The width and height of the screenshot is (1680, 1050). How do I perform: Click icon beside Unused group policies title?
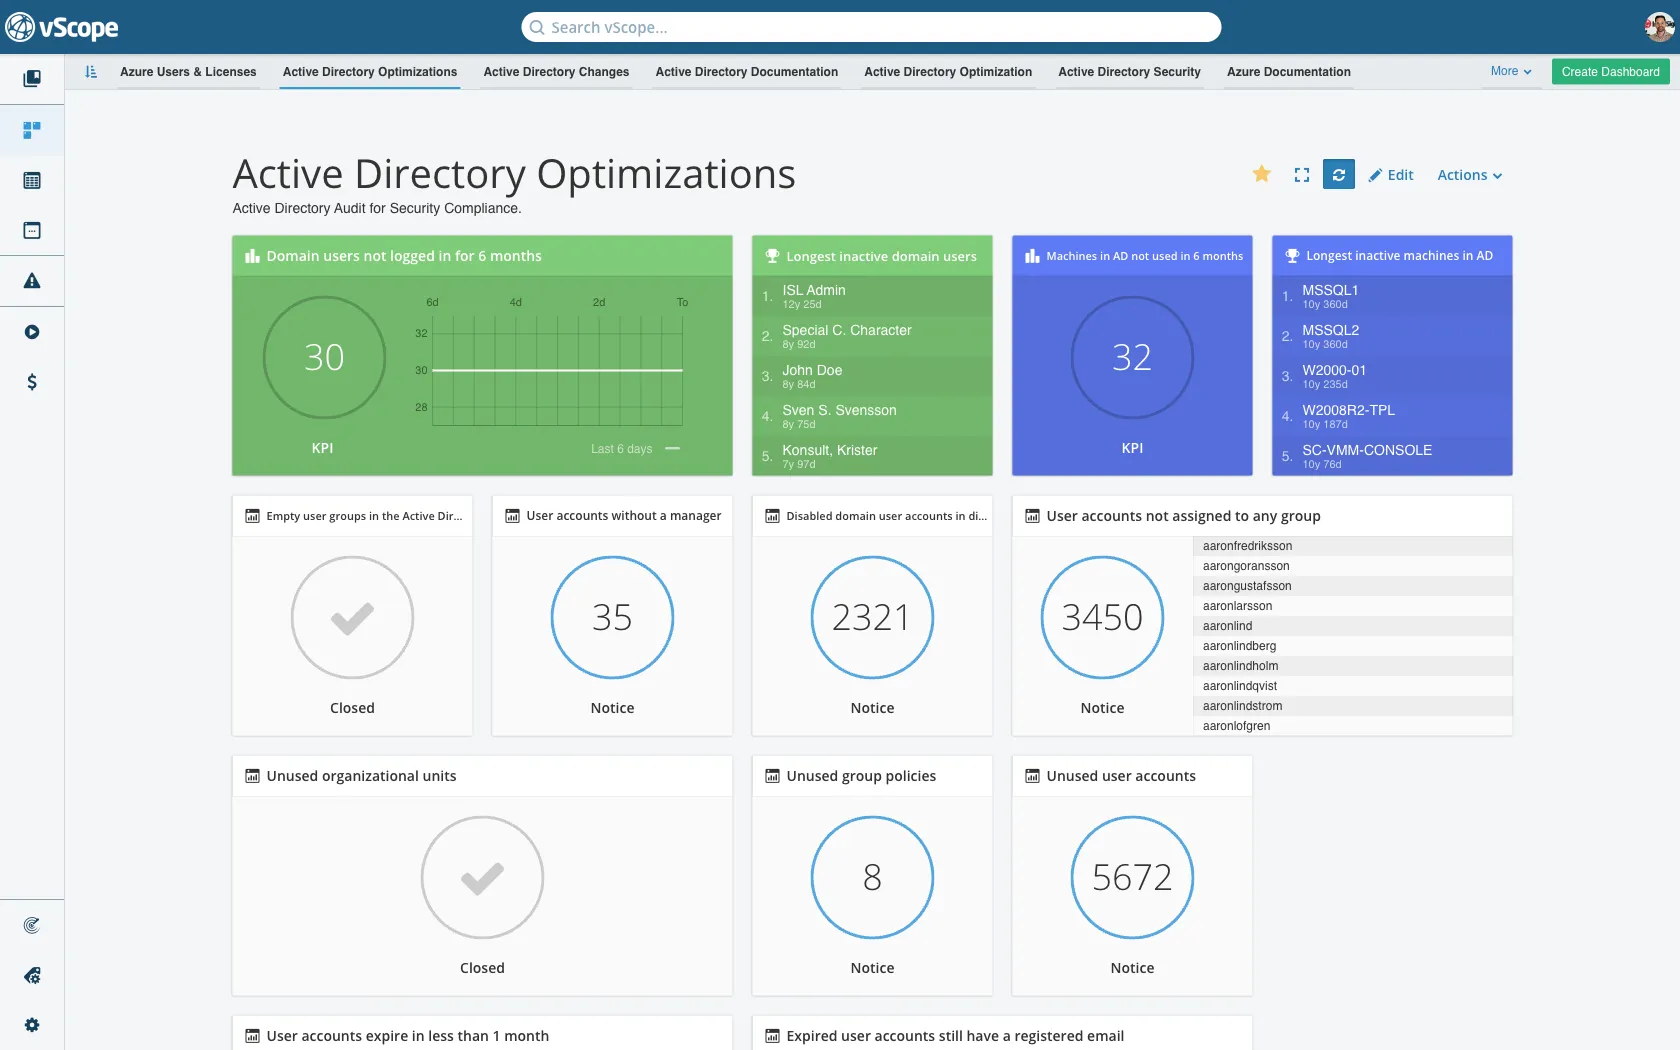pyautogui.click(x=772, y=776)
